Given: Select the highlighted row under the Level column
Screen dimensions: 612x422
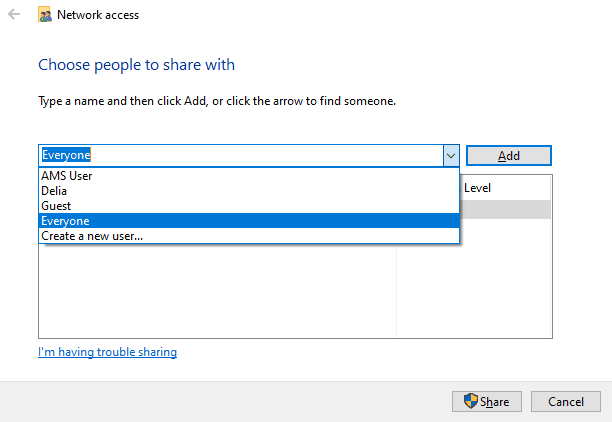Looking at the screenshot, I should click(x=505, y=209).
